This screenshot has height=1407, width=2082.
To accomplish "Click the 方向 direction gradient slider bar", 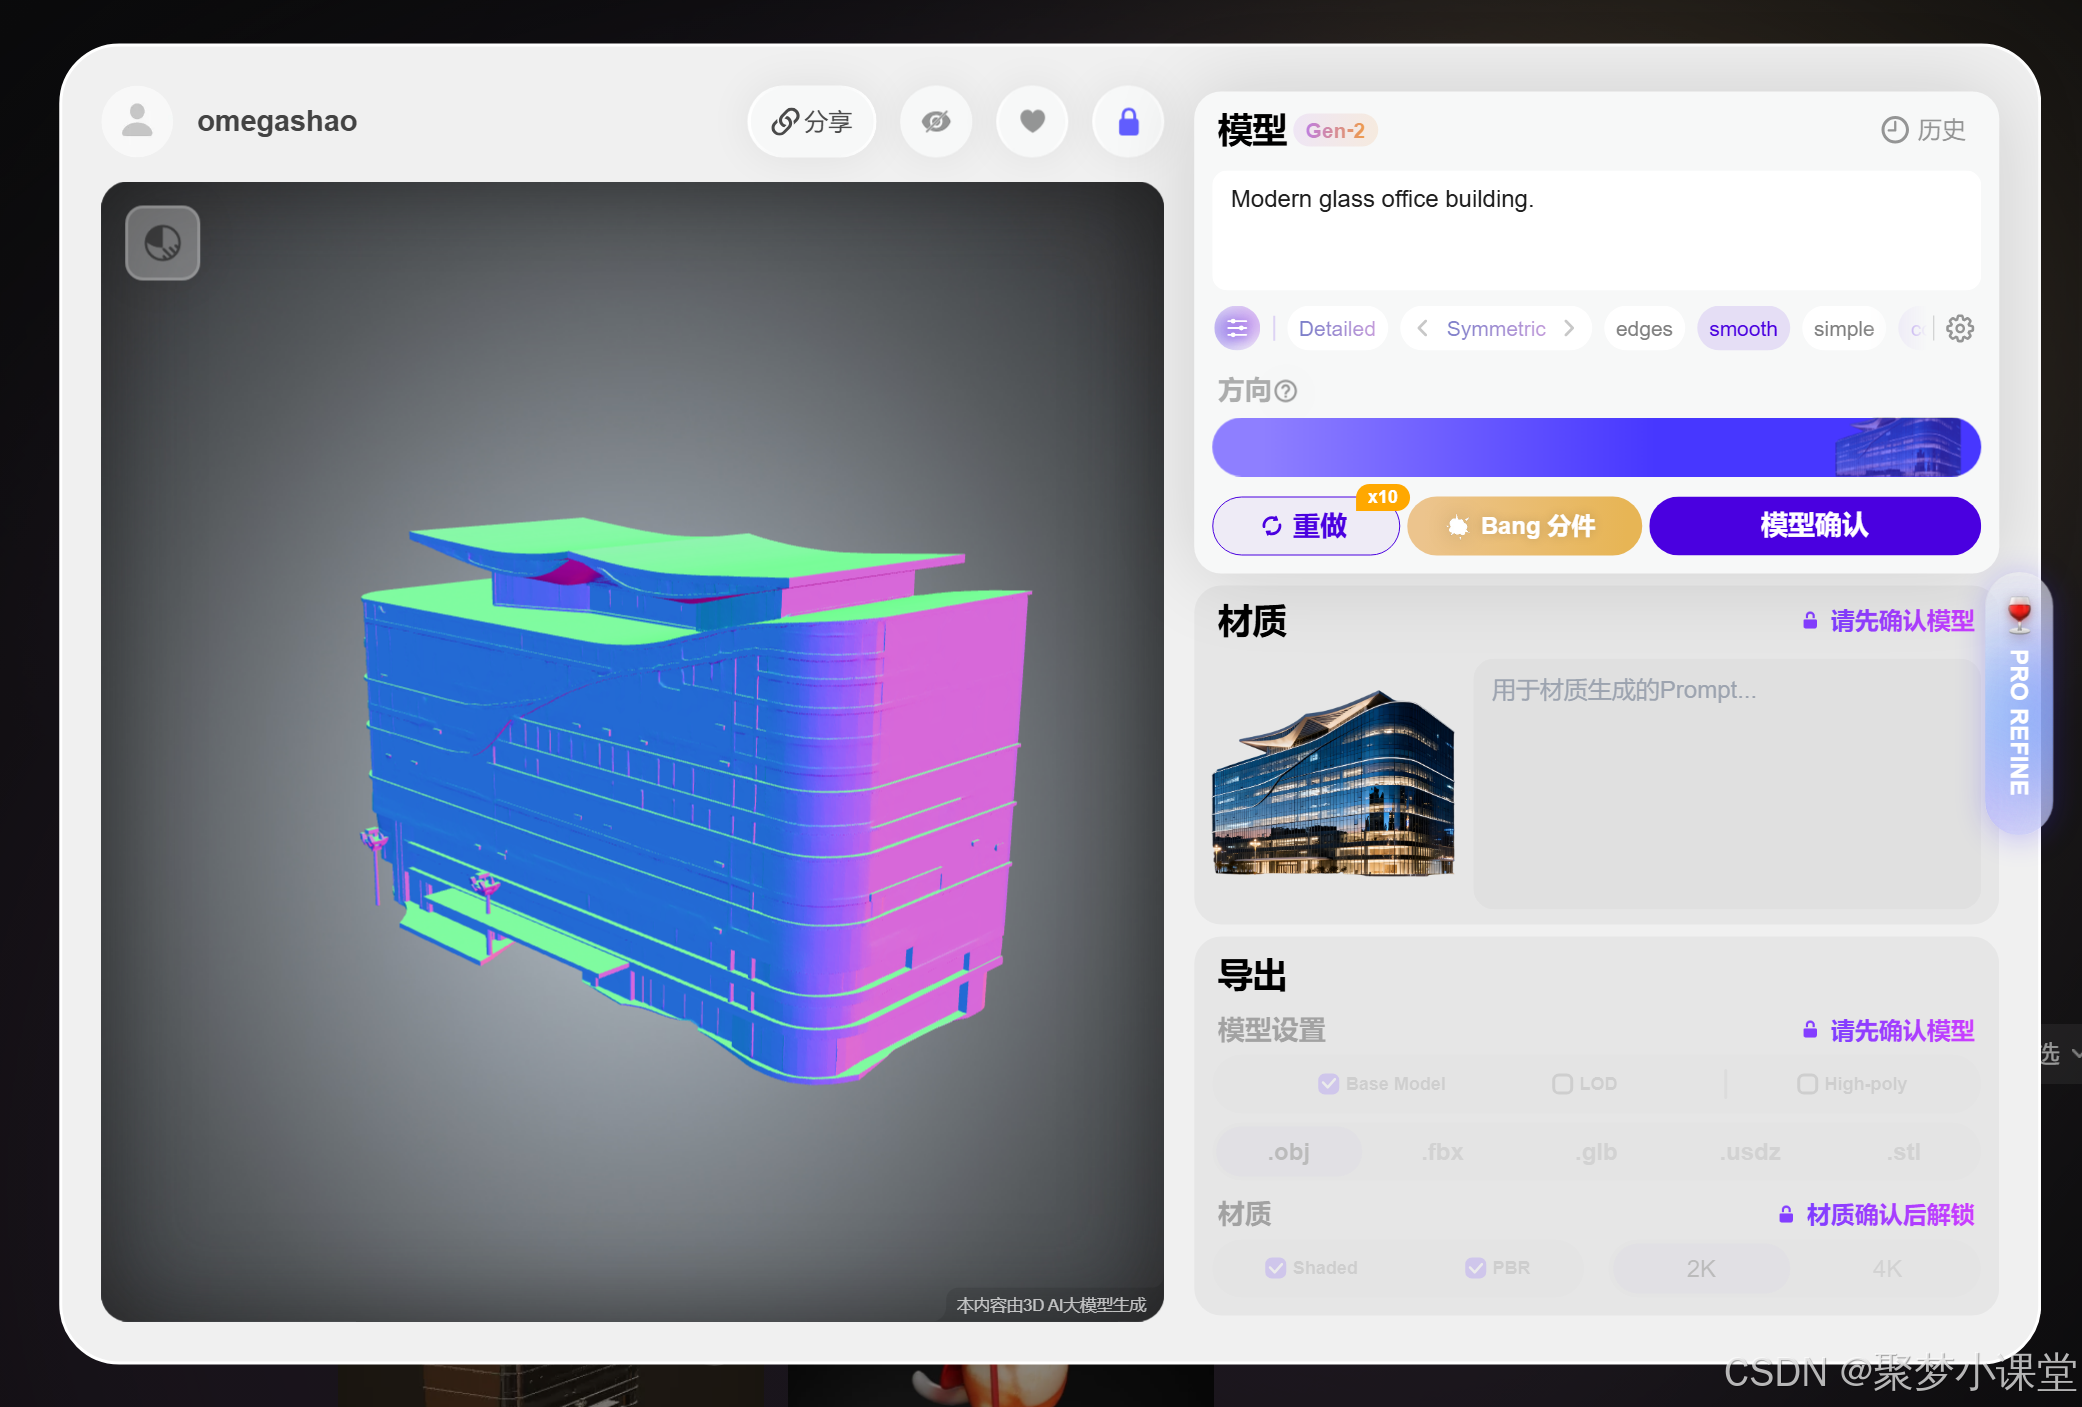I will pyautogui.click(x=1595, y=447).
